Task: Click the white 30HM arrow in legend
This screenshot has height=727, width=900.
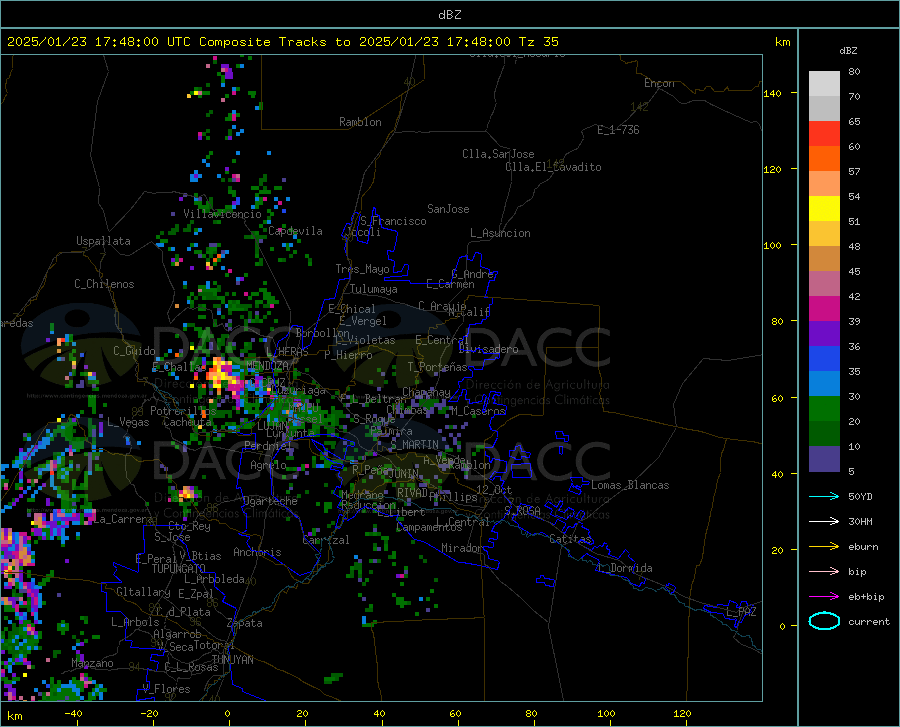Action: pos(824,522)
